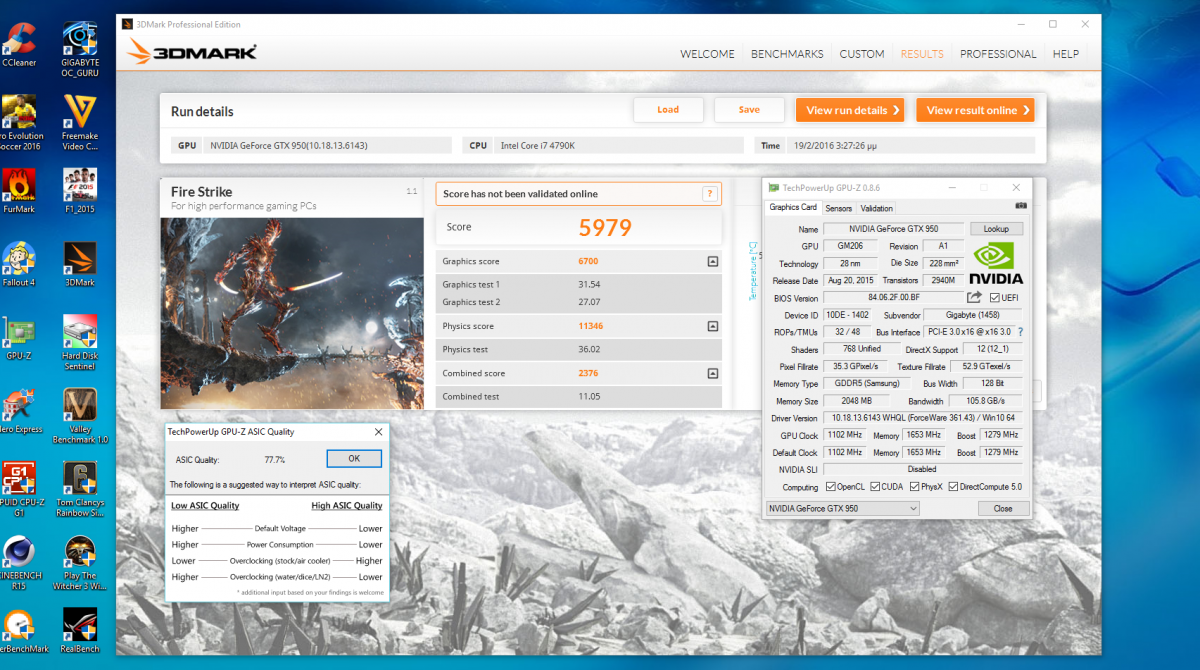
Task: Open the CINEBENCH R15 desktop shortcut
Action: coord(19,564)
